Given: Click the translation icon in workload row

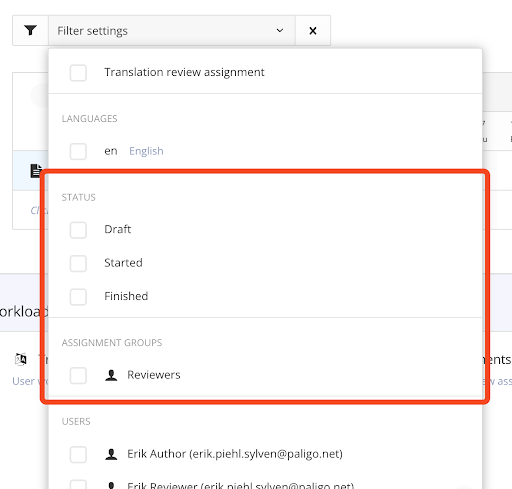Looking at the screenshot, I should pos(21,359).
